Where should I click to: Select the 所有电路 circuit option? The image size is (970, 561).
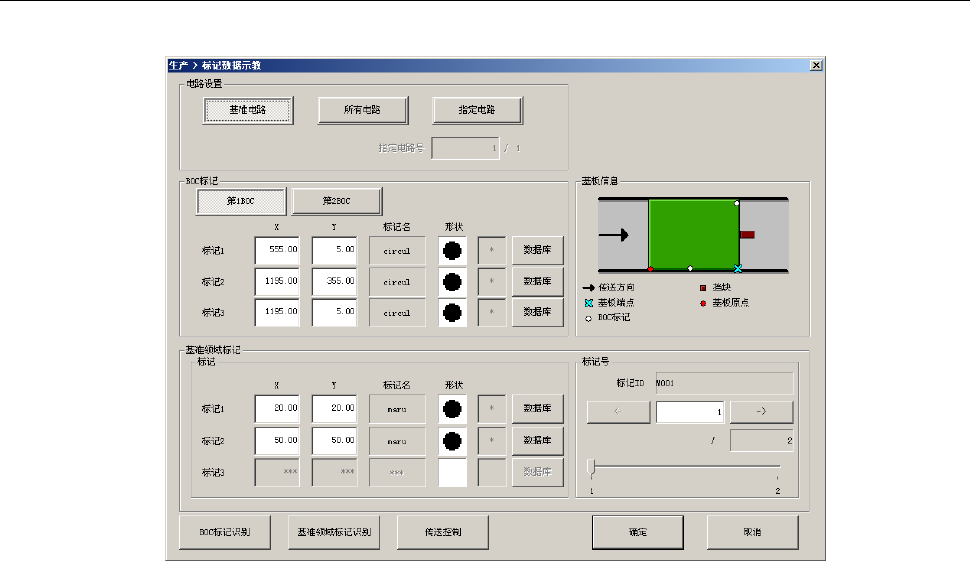point(362,109)
